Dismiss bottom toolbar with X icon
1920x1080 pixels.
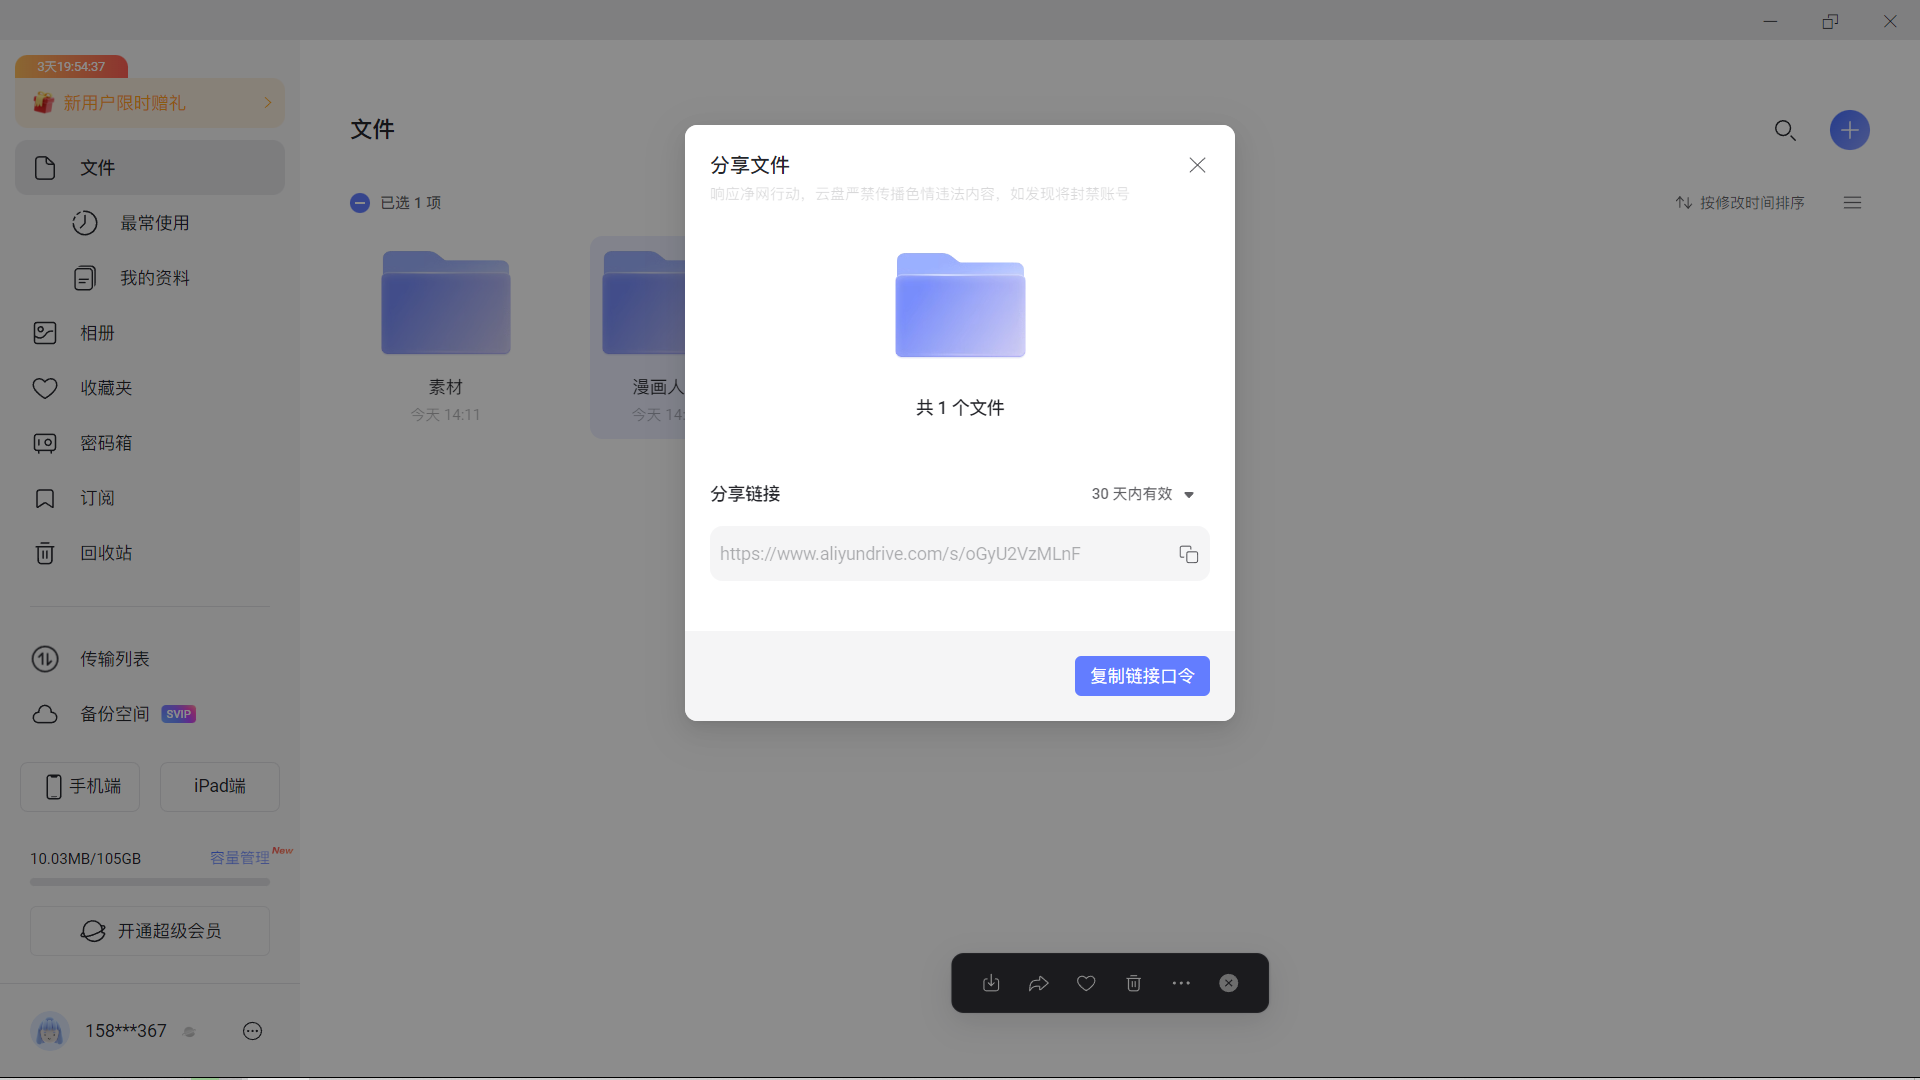[1228, 983]
